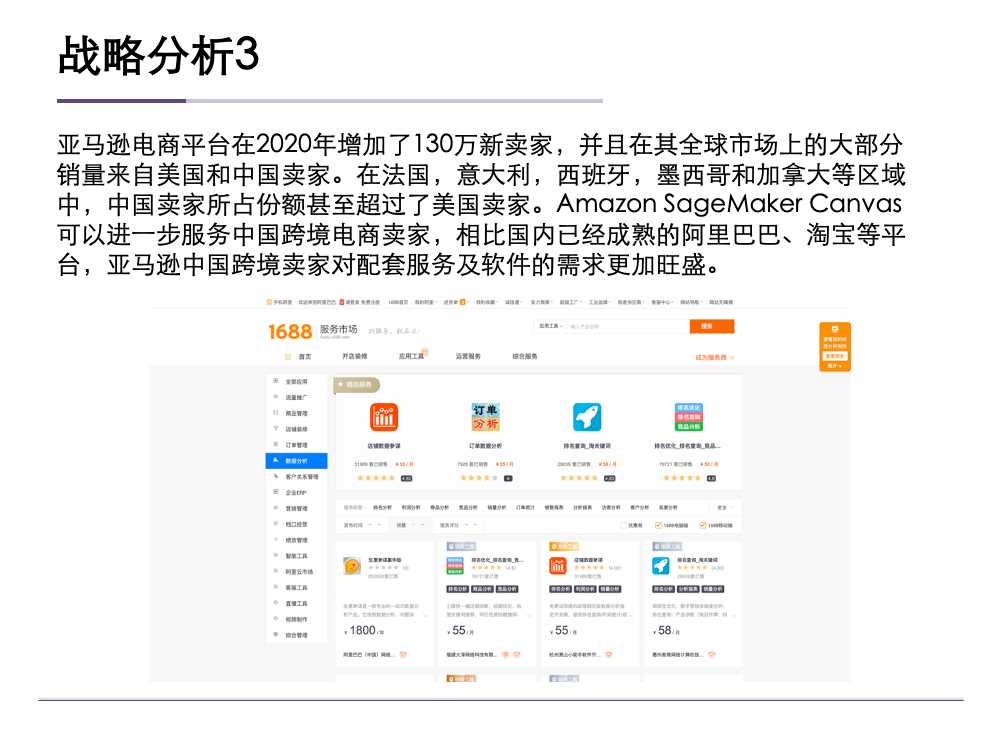The height and width of the screenshot is (750, 1000).
Task: Uncheck the 1688移动端 checkbox
Action: (x=702, y=523)
